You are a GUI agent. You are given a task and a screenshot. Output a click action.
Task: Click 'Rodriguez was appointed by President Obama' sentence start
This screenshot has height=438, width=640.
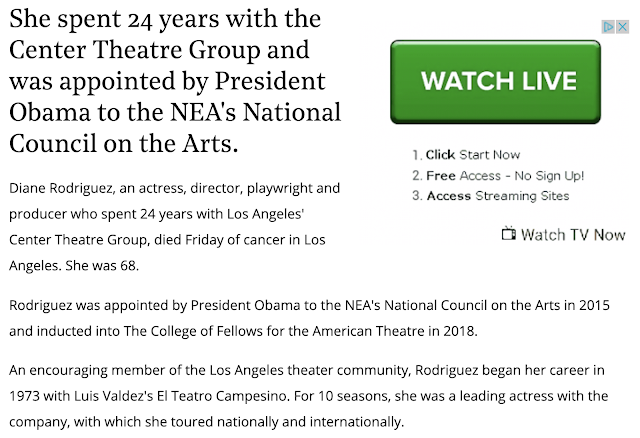click(155, 305)
